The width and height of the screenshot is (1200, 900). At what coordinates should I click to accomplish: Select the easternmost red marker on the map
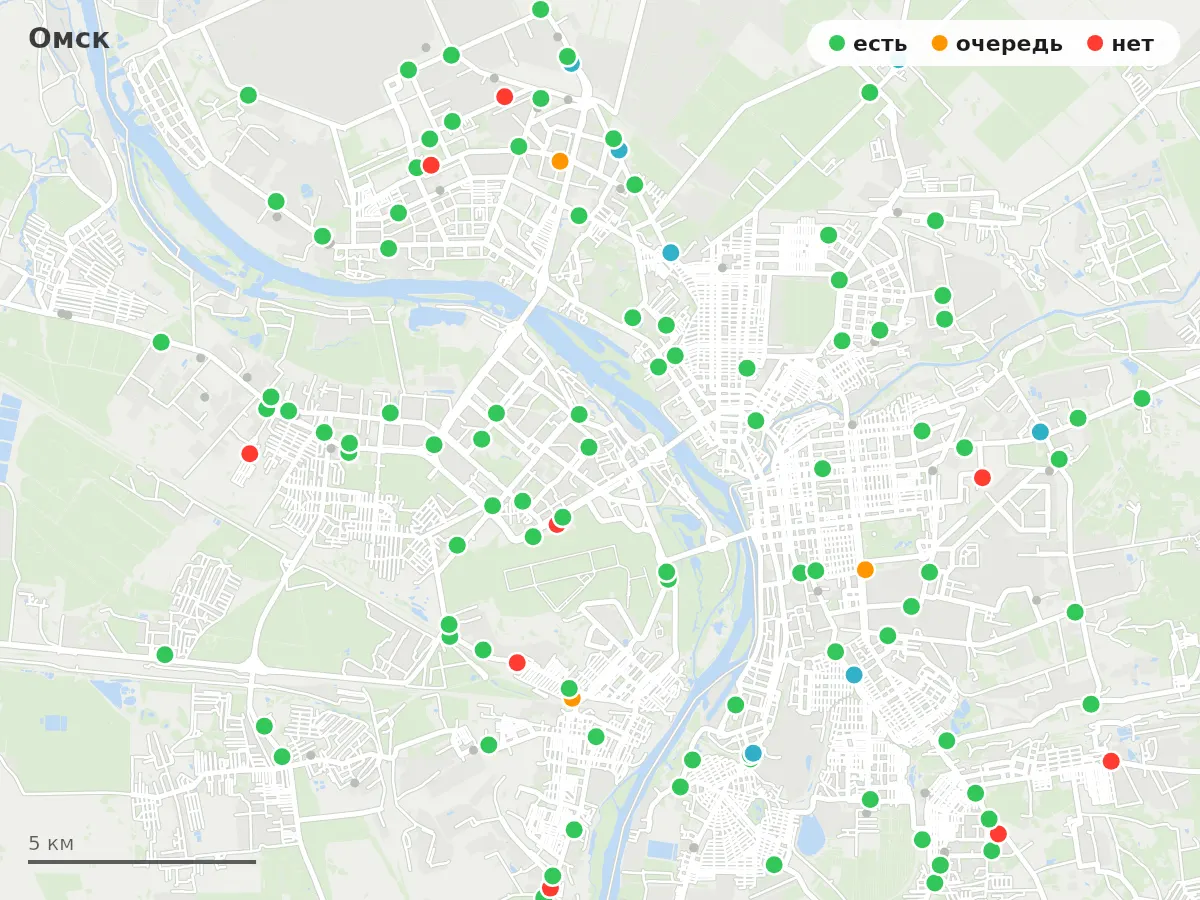click(x=1111, y=761)
